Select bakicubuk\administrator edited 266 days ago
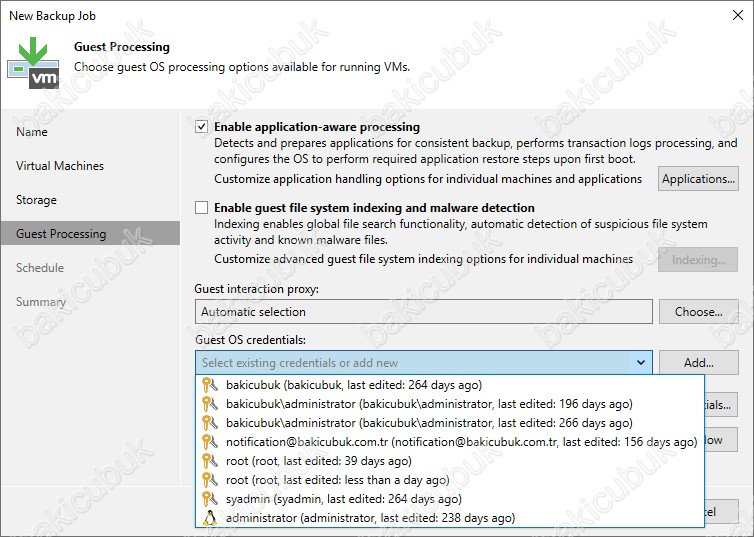Screen dimensions: 754x537 (450, 423)
